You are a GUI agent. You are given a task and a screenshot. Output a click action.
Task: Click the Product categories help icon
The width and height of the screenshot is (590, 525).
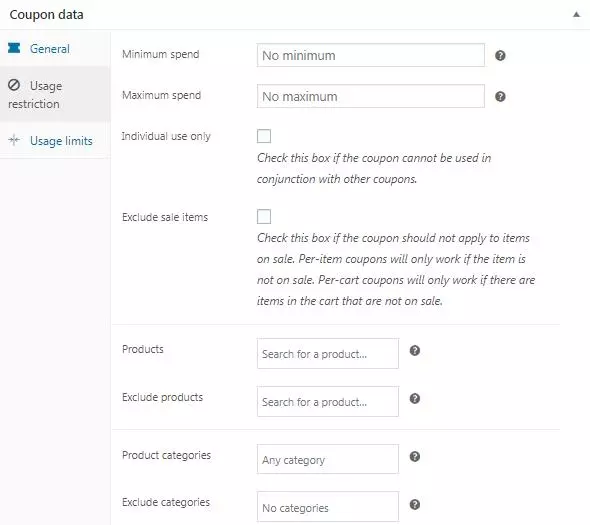pos(415,457)
